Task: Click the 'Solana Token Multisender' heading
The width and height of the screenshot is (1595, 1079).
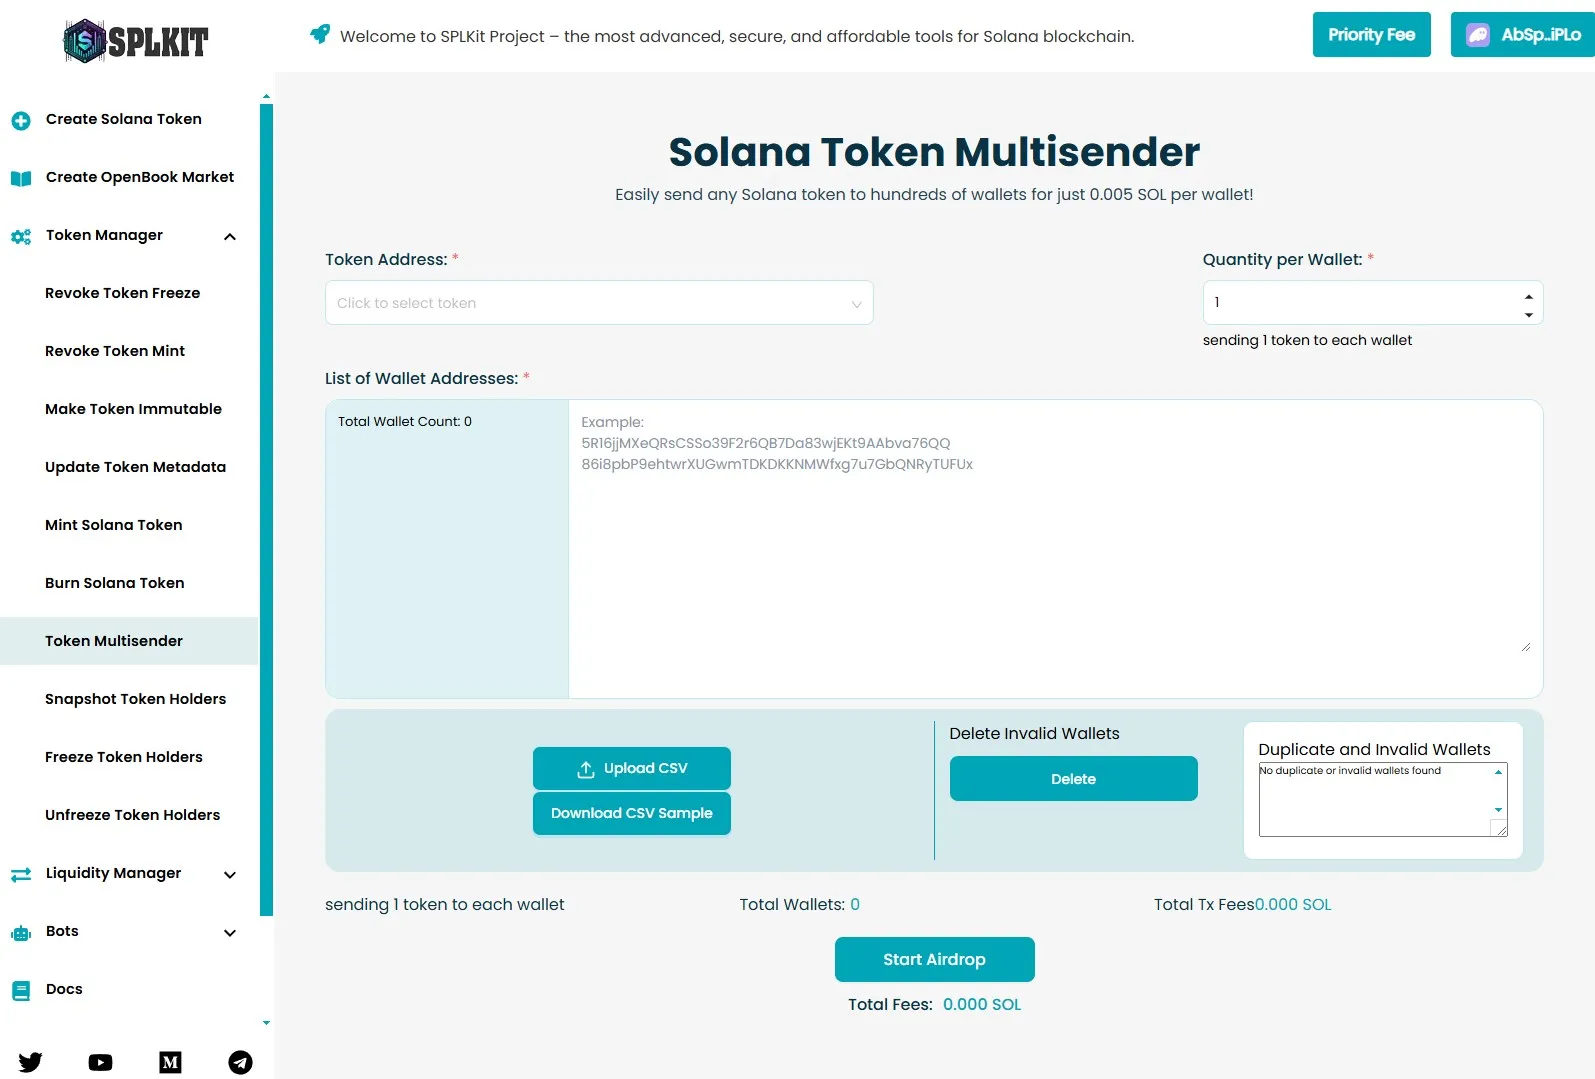Action: pyautogui.click(x=934, y=152)
